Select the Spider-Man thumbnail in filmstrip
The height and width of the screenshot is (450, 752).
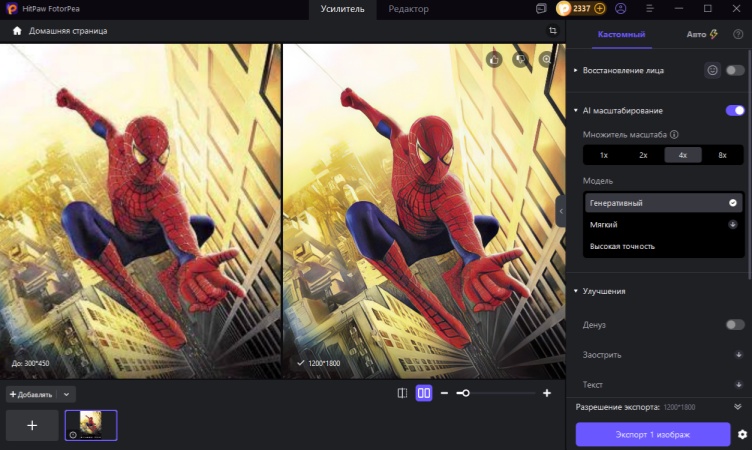tap(91, 426)
